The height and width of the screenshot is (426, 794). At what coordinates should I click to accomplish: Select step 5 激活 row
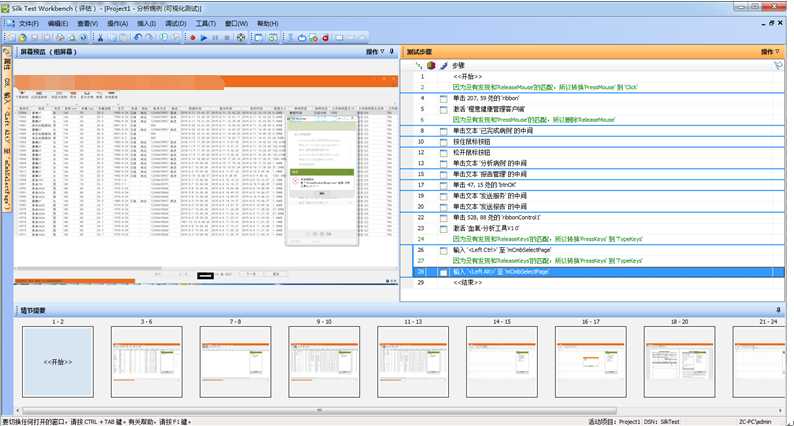coord(591,109)
